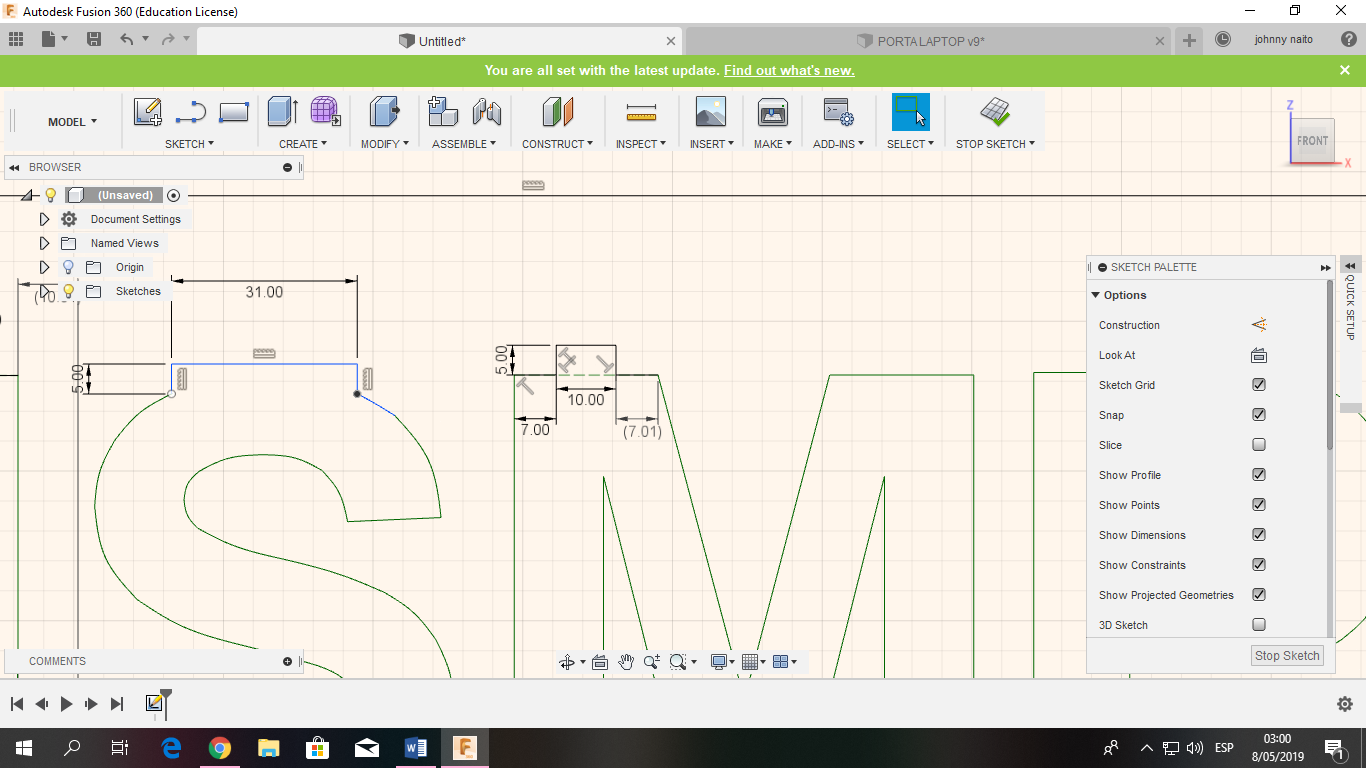Image resolution: width=1366 pixels, height=768 pixels.
Task: Click the Save icon
Action: click(94, 39)
